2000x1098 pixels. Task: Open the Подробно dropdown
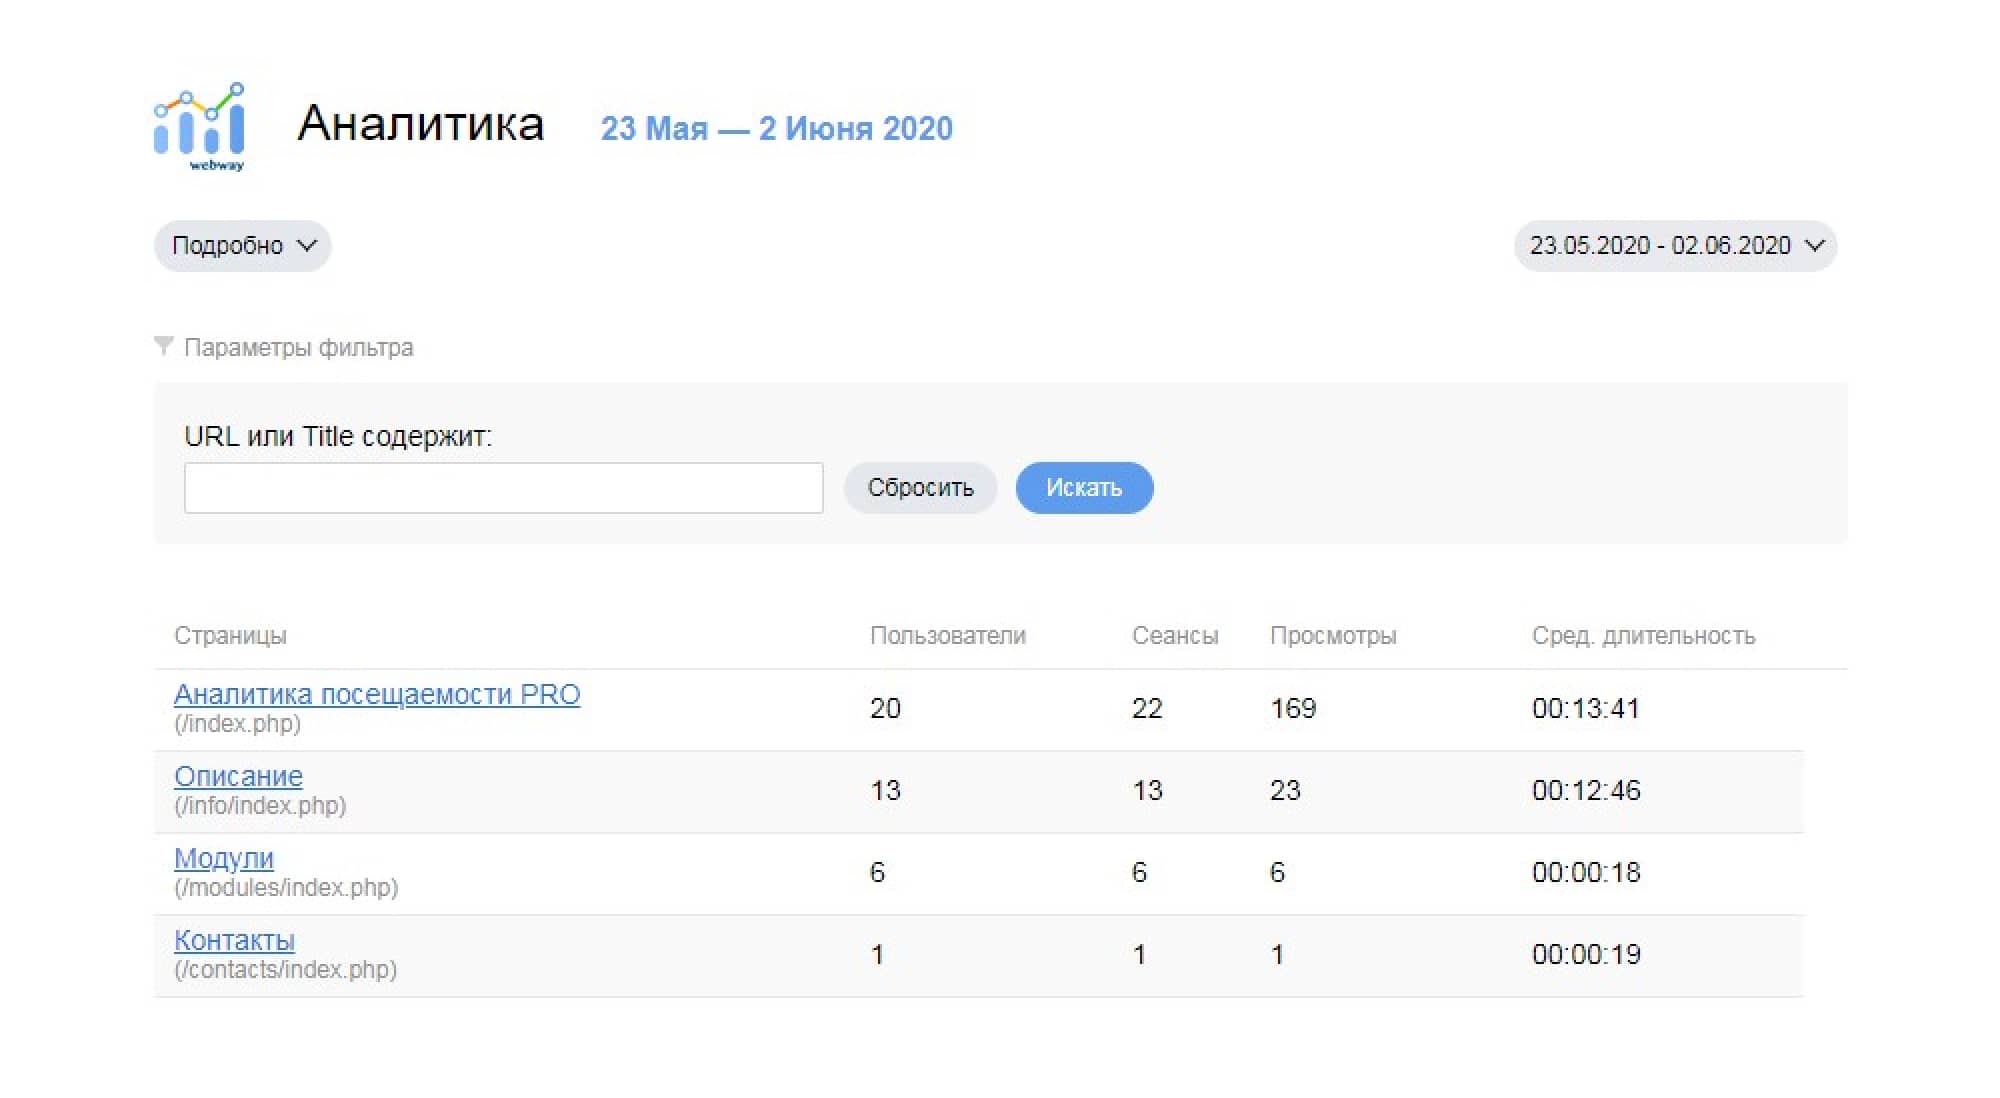243,246
